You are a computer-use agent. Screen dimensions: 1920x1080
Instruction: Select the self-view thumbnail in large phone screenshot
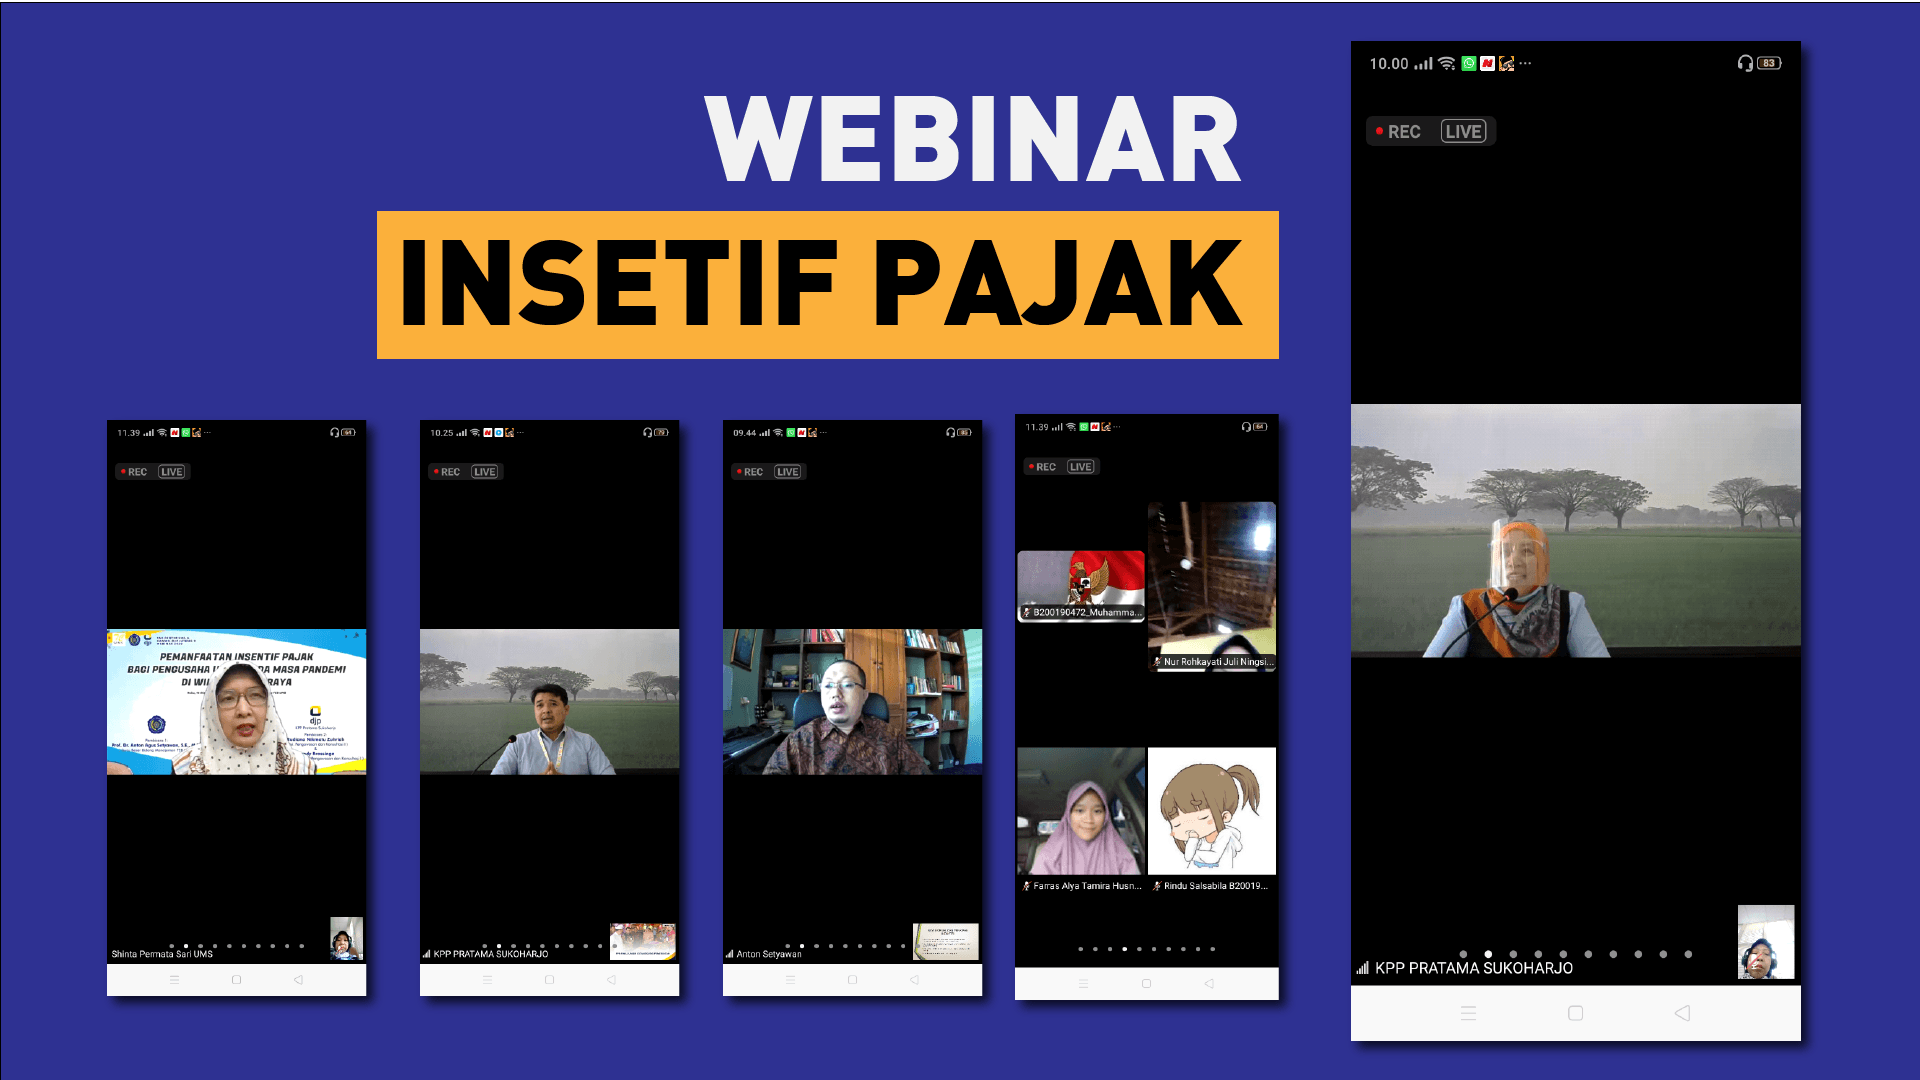point(1765,941)
